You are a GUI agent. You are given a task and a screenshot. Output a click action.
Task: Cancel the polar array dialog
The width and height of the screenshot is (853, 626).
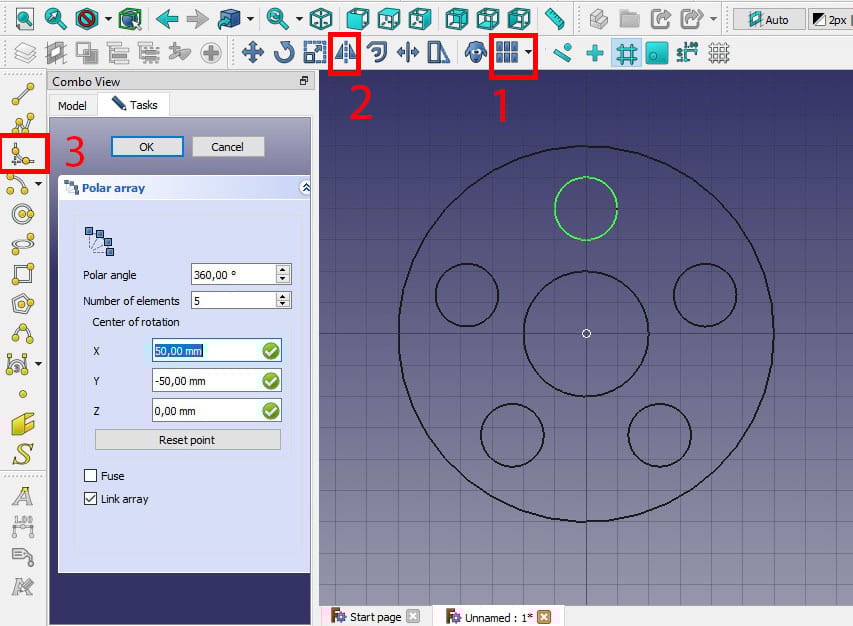click(227, 147)
